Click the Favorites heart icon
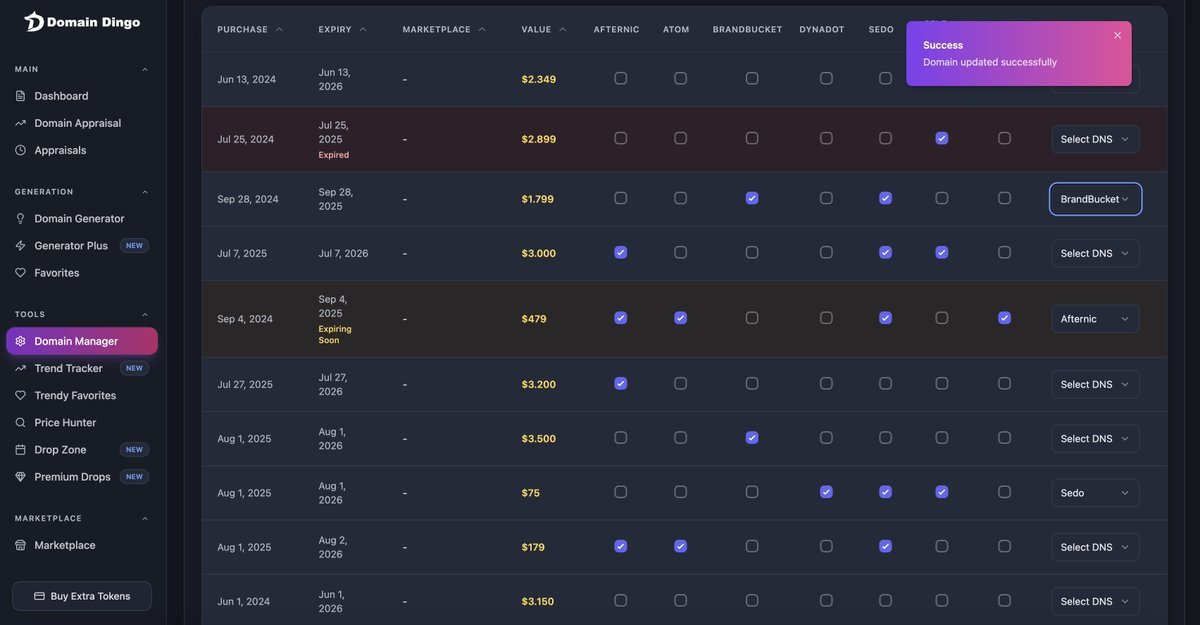This screenshot has height=625, width=1200. 21,273
